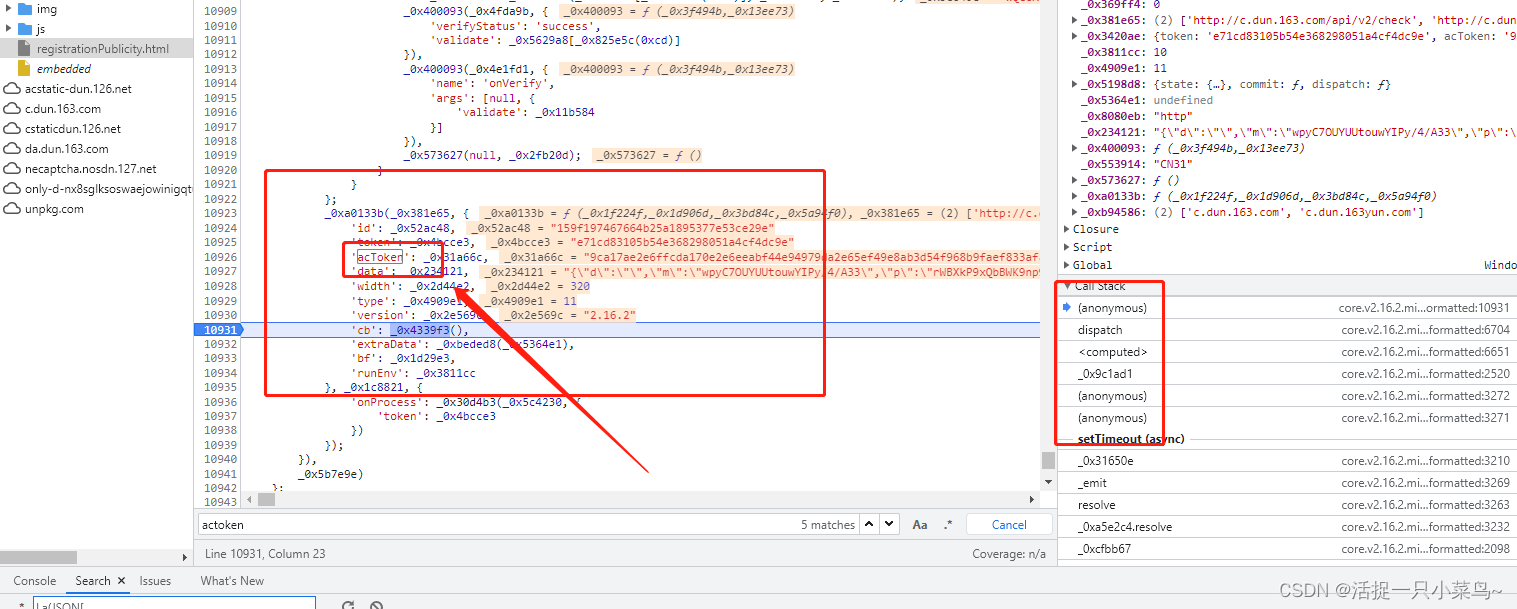Open the js folder in file tree

tap(40, 29)
